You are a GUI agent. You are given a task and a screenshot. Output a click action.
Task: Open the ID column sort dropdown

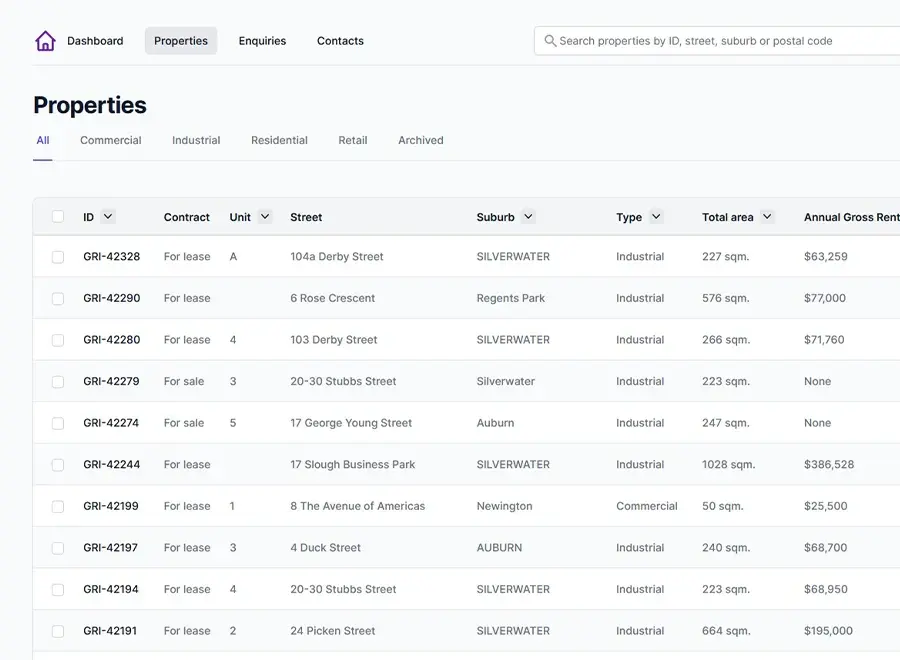pos(108,217)
